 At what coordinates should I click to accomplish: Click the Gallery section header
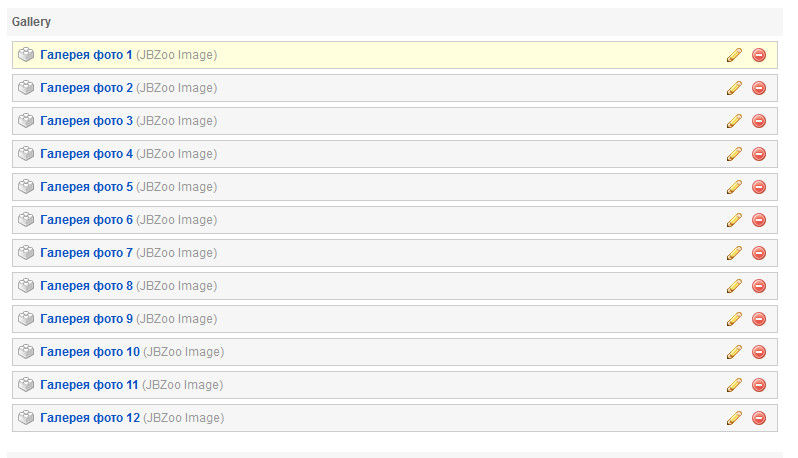(x=32, y=22)
